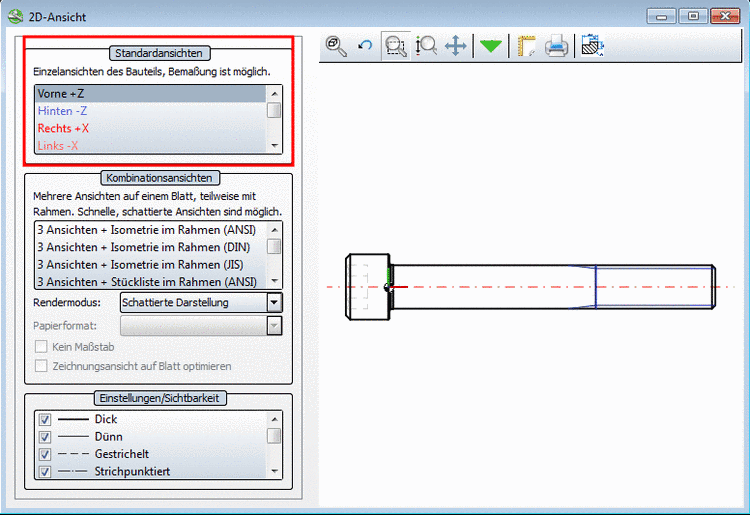Select the 'Vorne +Z' standard view
Image resolution: width=750 pixels, height=515 pixels.
(x=150, y=94)
